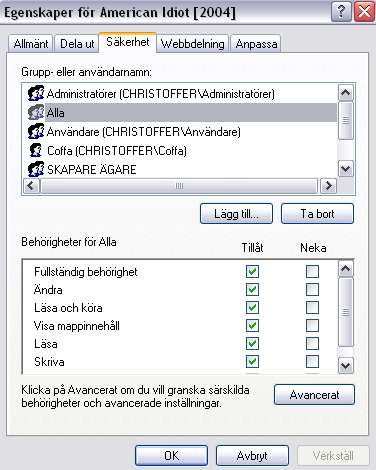
Task: Click the Coffa user icon
Action: click(36, 151)
